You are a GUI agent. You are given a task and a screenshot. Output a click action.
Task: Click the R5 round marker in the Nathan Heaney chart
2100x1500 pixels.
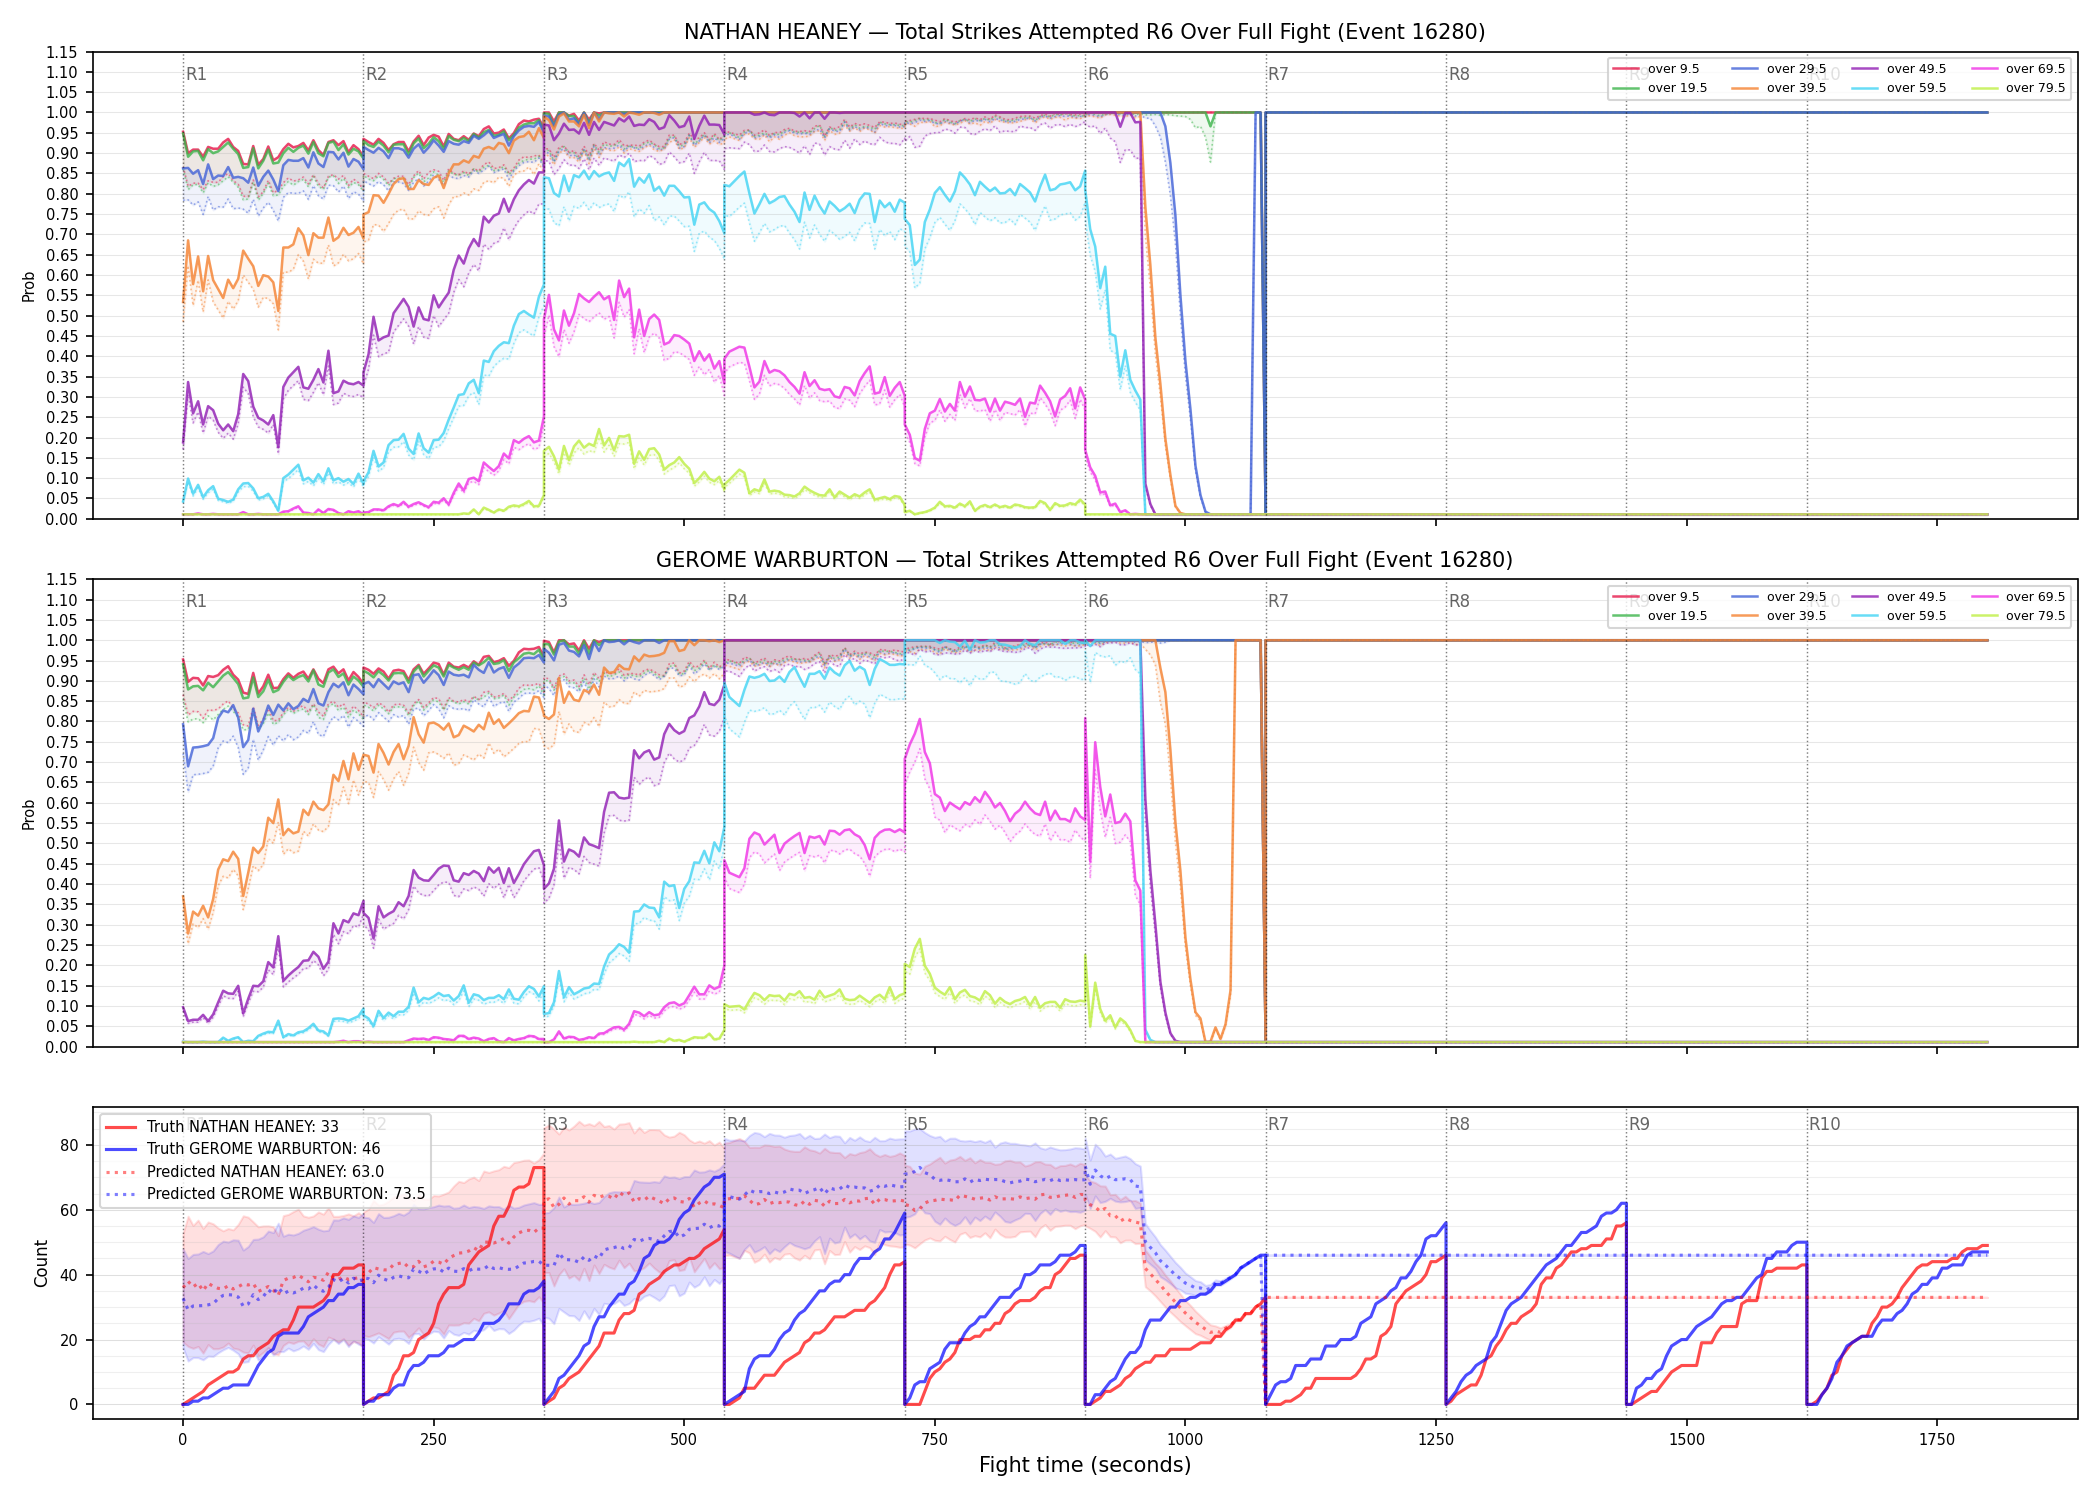click(917, 74)
